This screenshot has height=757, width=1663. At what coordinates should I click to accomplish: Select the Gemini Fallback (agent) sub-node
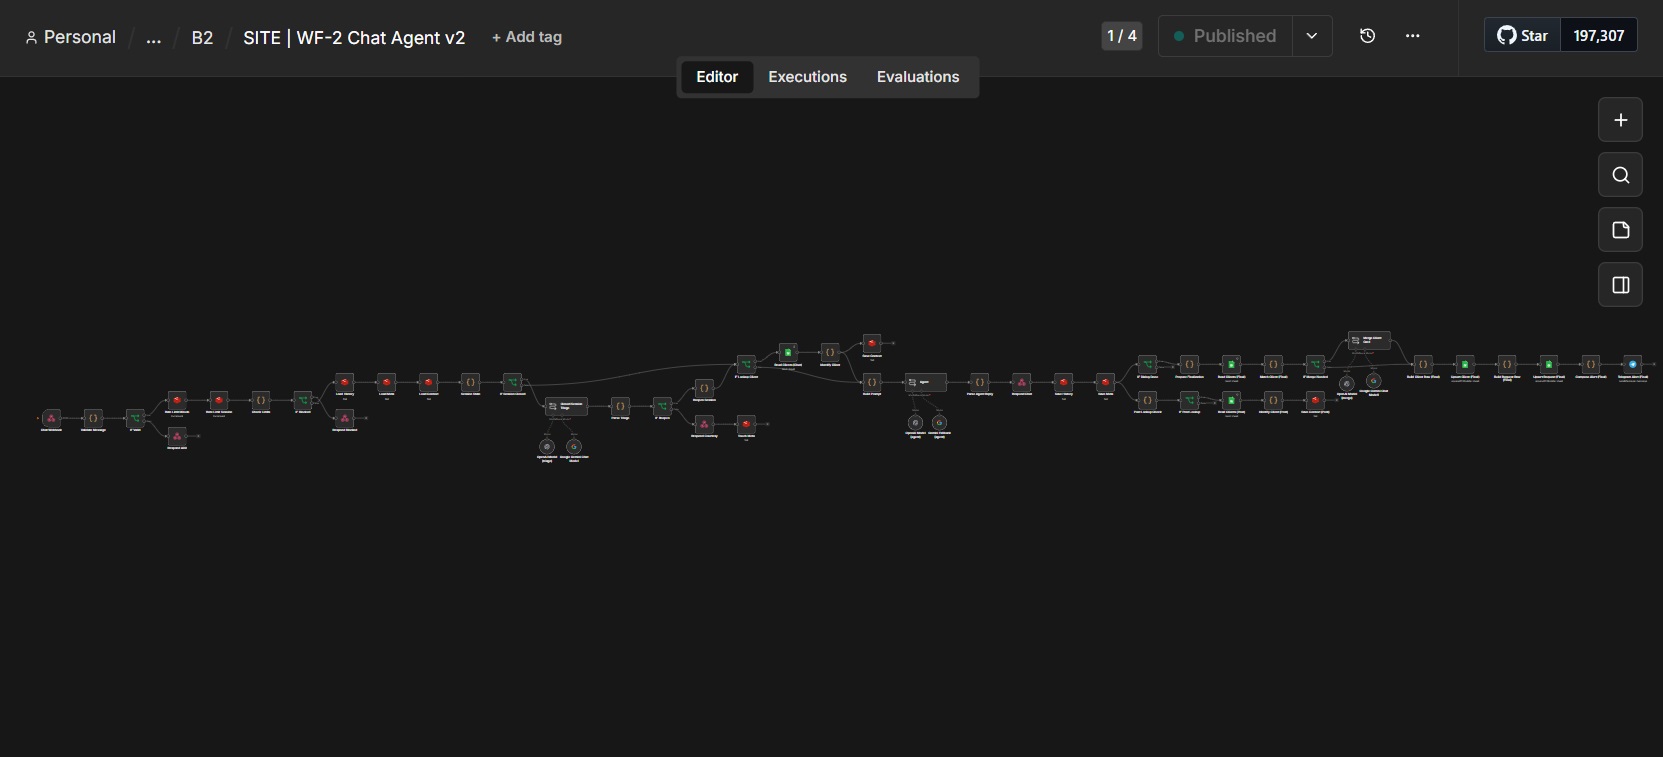[939, 422]
